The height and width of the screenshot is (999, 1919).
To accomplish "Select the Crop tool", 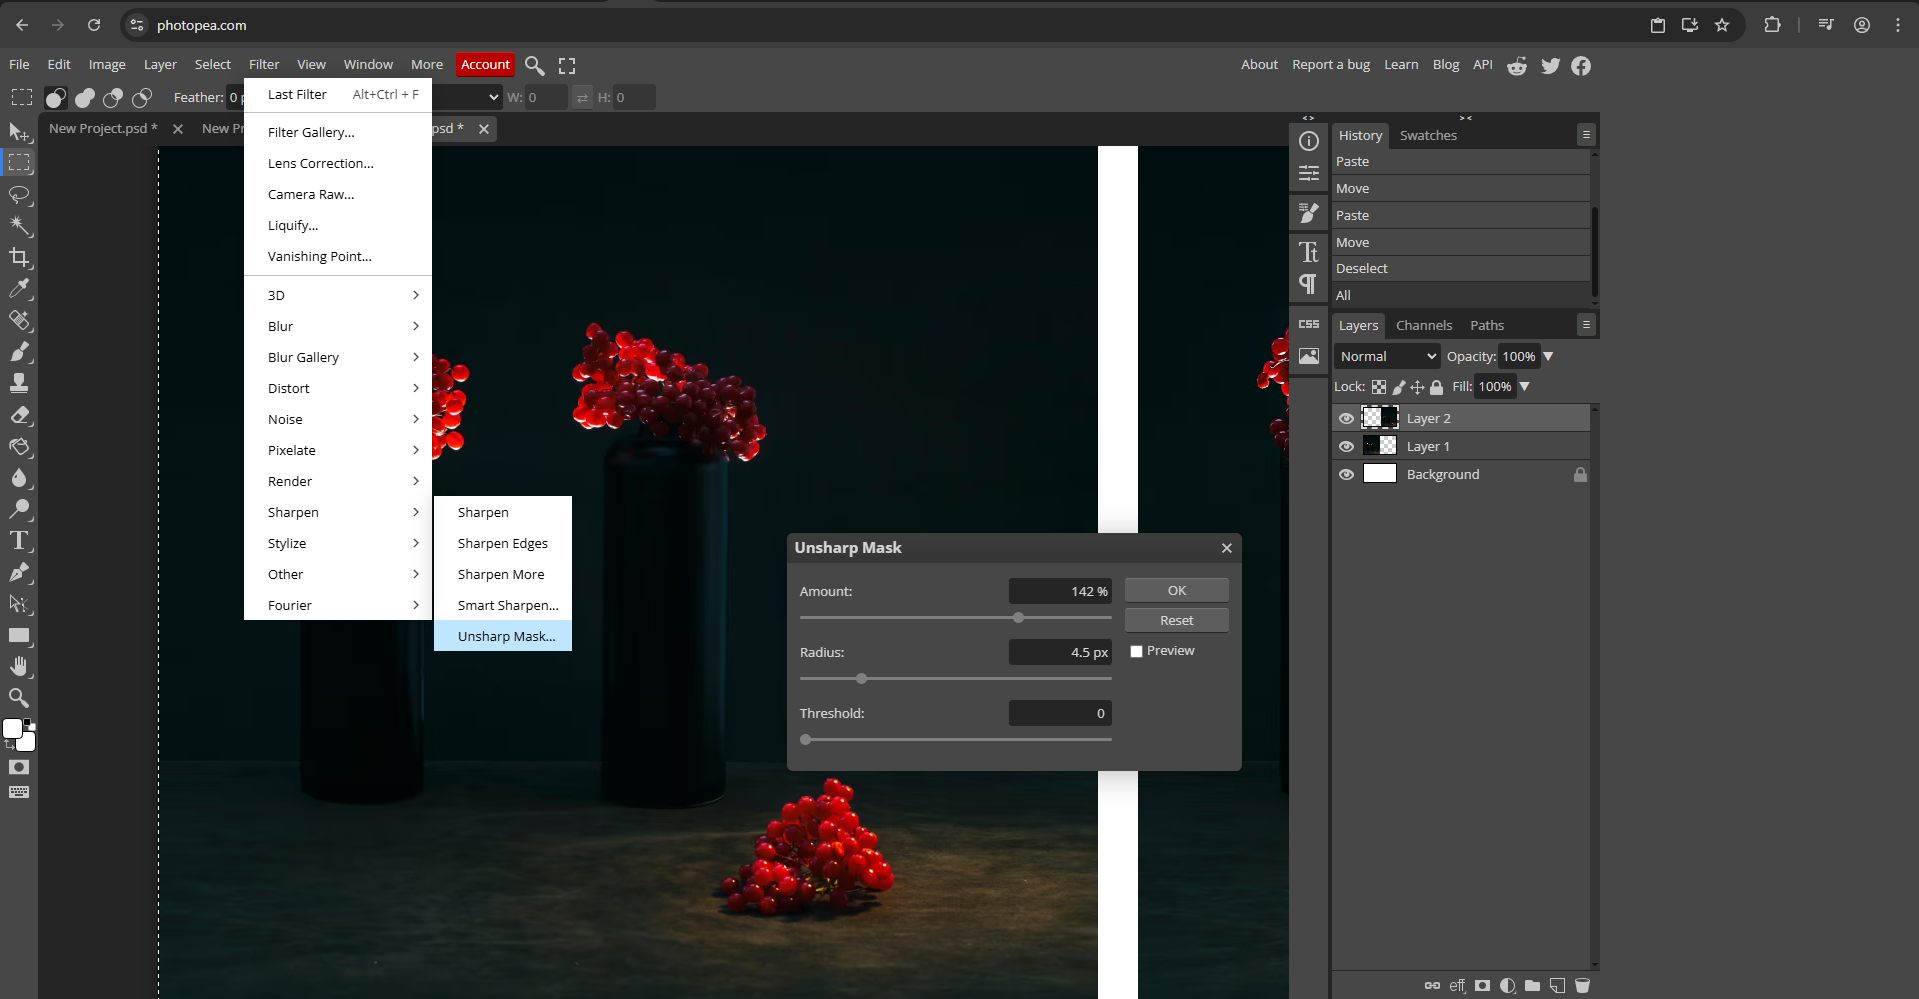I will pos(20,258).
